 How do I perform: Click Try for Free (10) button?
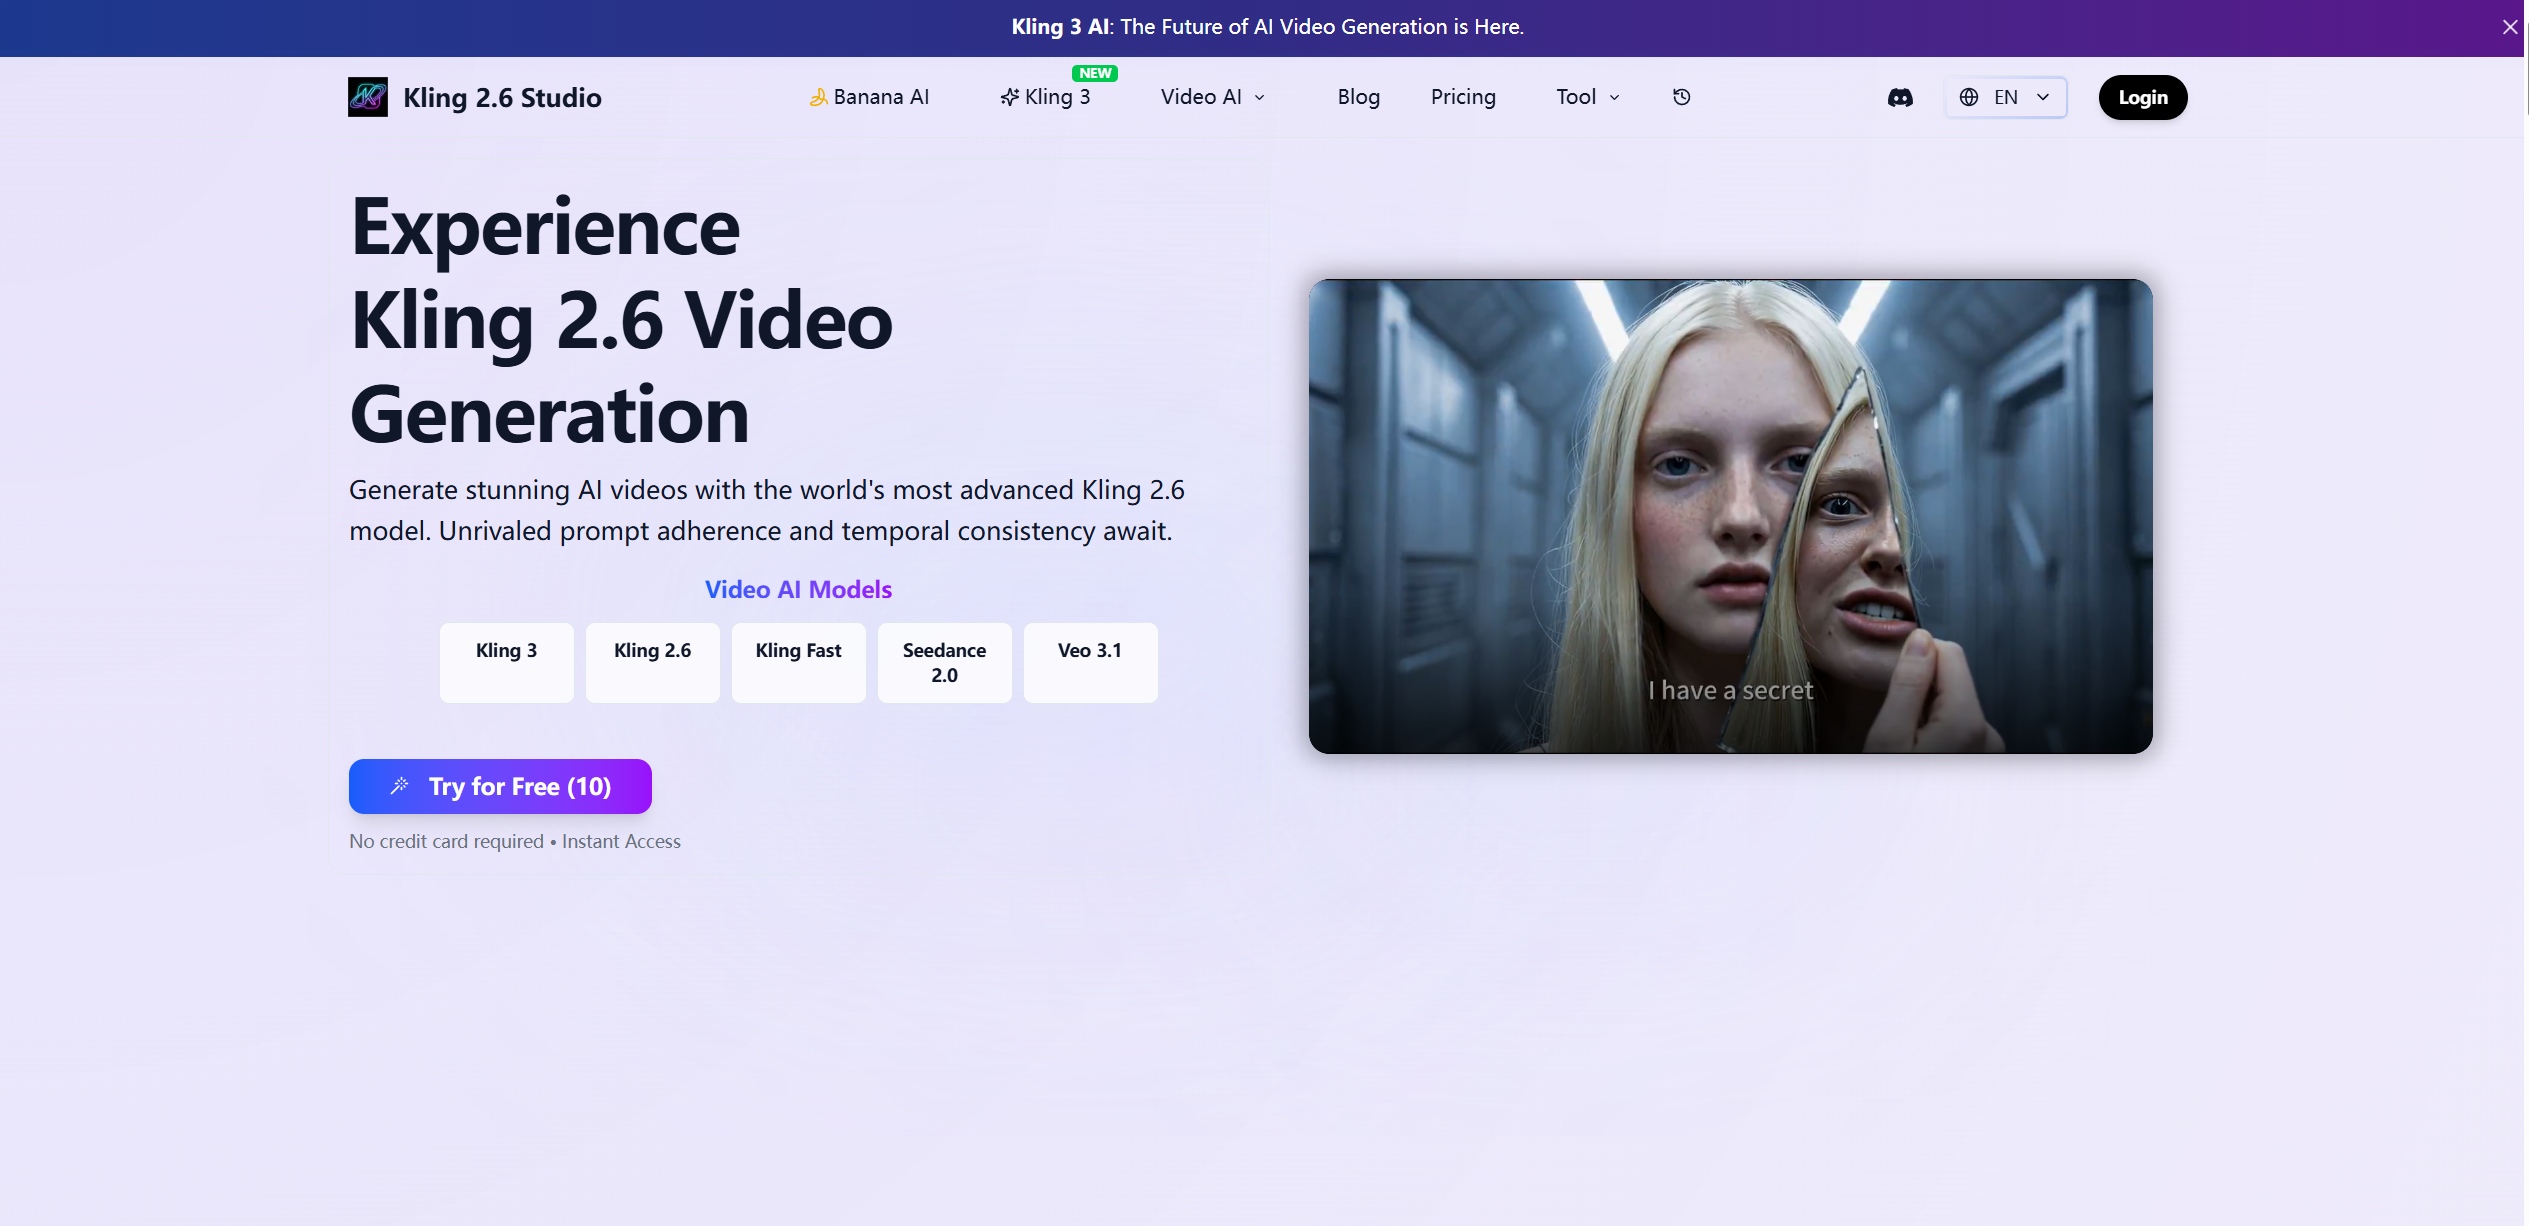point(500,786)
